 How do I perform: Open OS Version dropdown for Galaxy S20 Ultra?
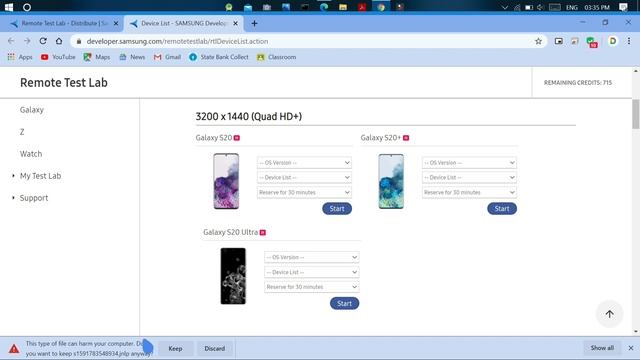[312, 257]
